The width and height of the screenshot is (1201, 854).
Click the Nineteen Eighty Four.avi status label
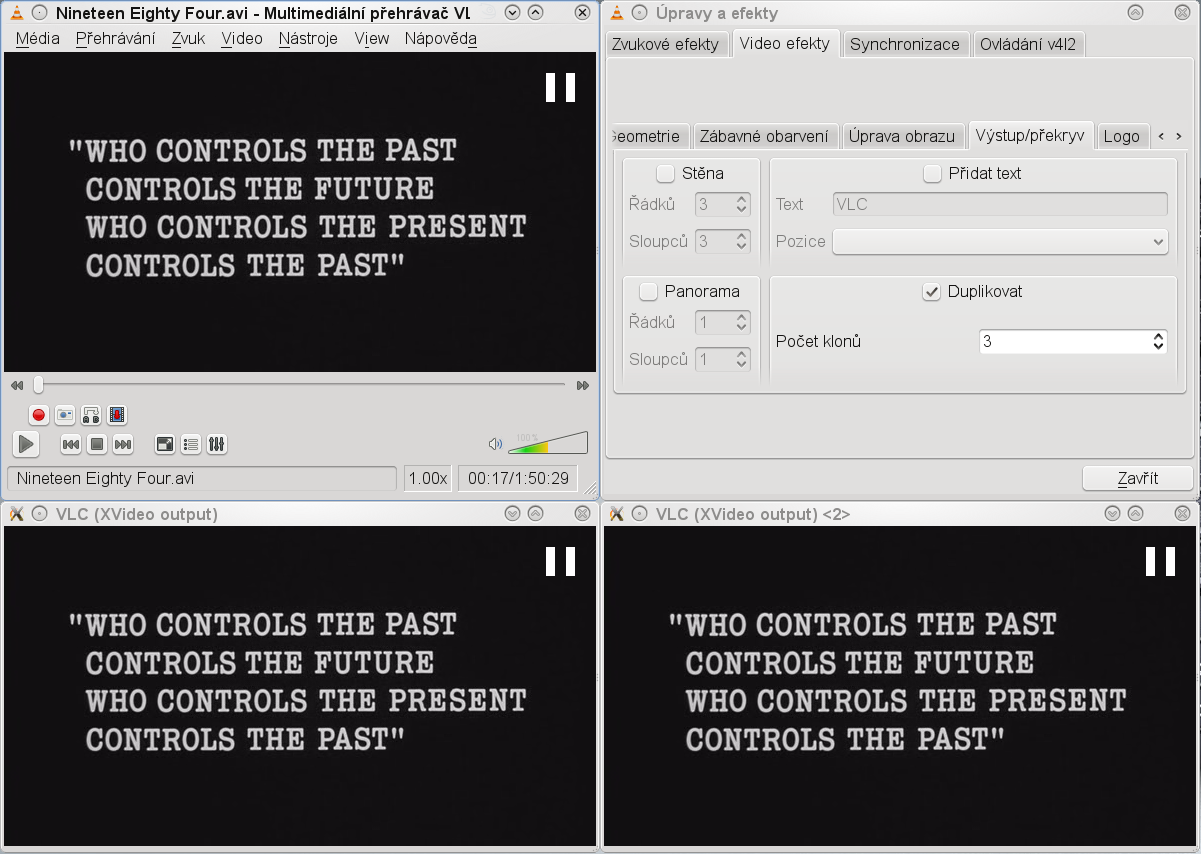coord(202,478)
